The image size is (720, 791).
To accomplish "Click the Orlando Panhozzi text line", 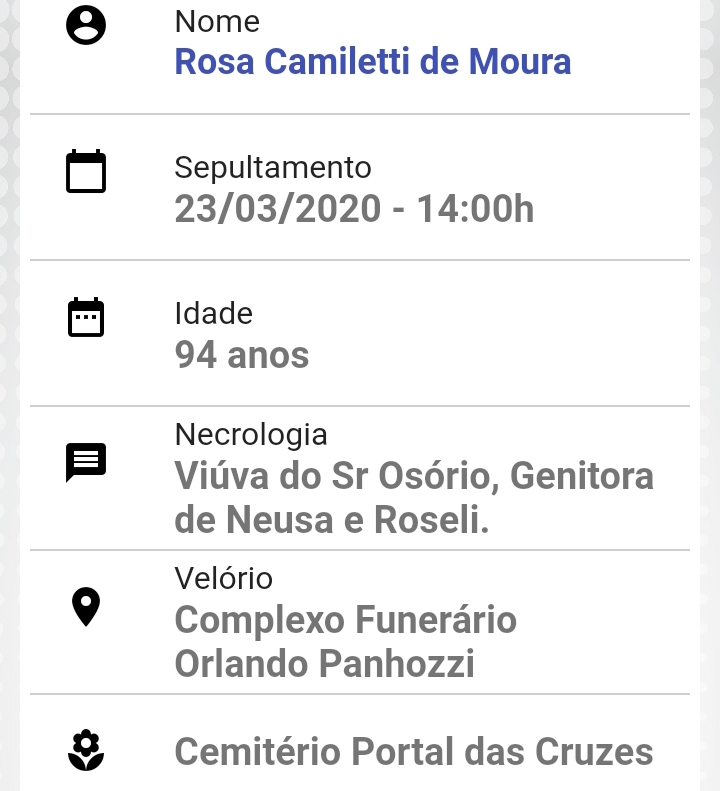I will [324, 663].
